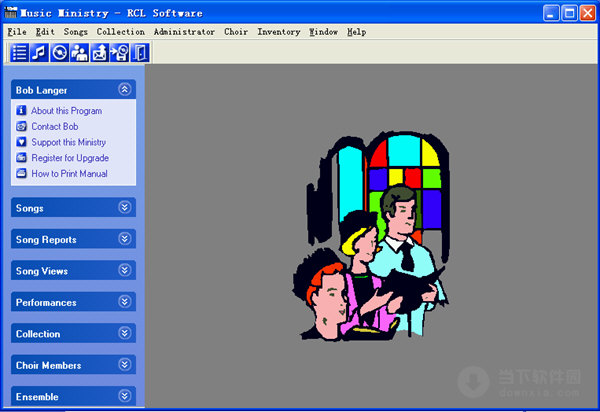Open the Inventory menu
Image resolution: width=600 pixels, height=412 pixels.
pos(279,32)
